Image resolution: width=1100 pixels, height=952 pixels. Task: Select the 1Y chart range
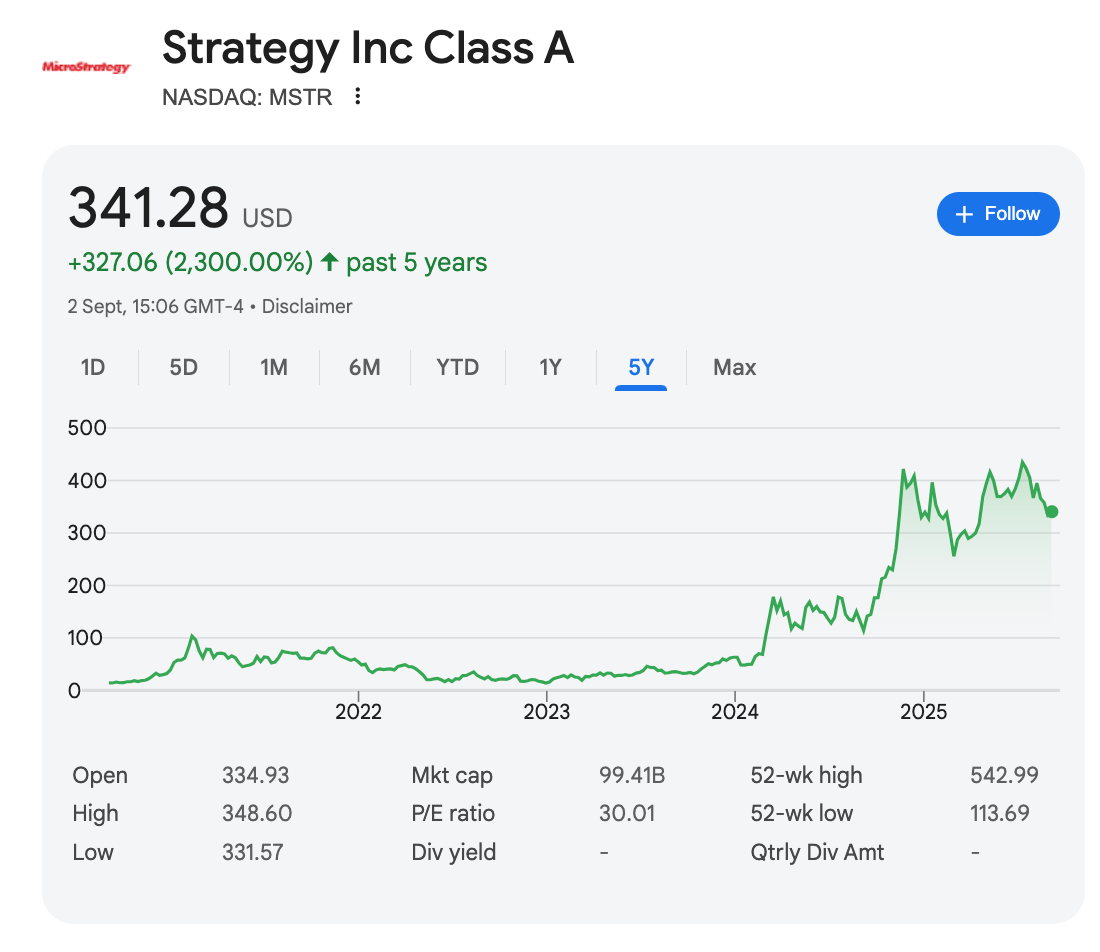551,368
